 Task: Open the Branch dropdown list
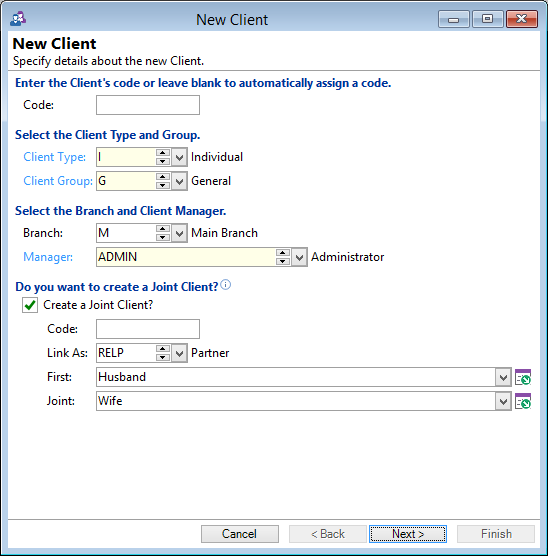[x=179, y=233]
